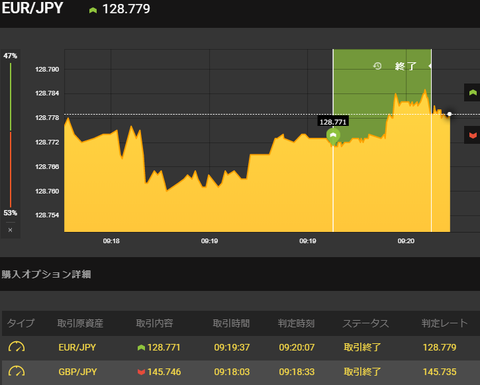Click the 47% sentiment value
Viewport: 480px width, 385px height.
click(10, 56)
